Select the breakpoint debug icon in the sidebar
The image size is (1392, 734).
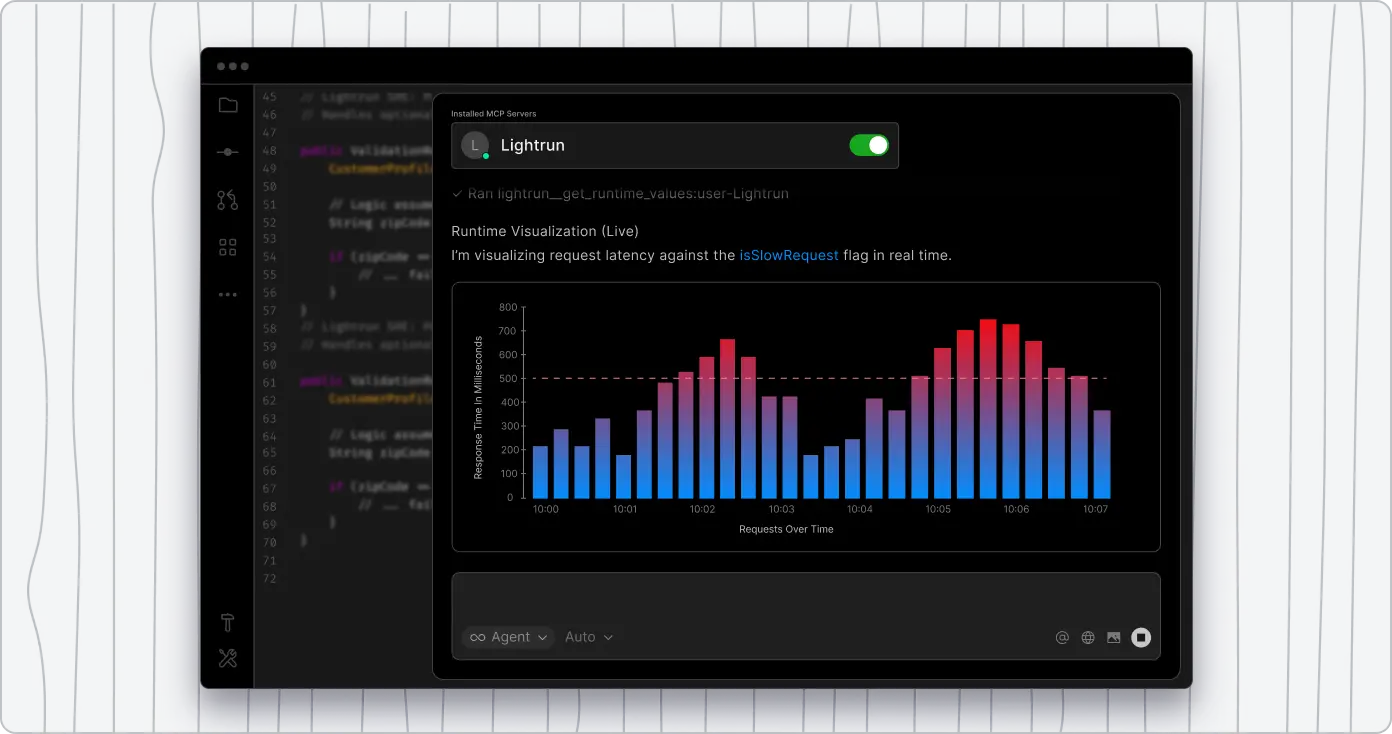[227, 152]
